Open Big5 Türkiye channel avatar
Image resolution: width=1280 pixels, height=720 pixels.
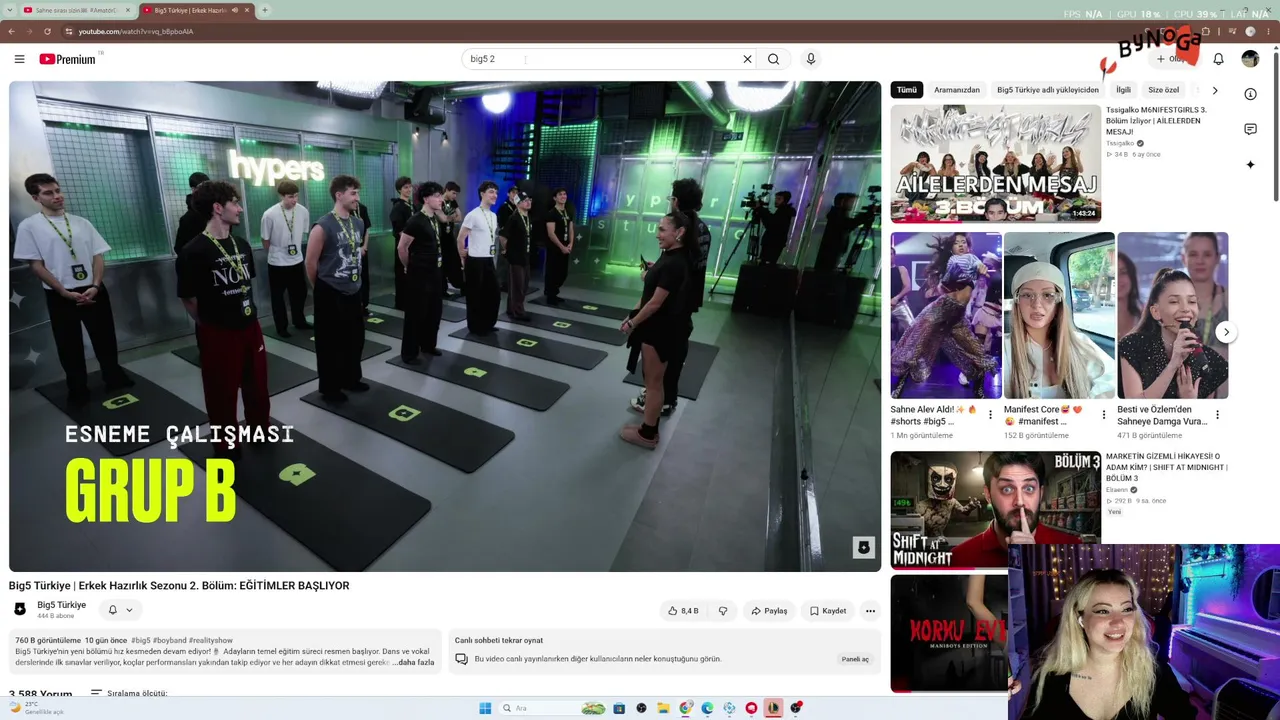20,609
